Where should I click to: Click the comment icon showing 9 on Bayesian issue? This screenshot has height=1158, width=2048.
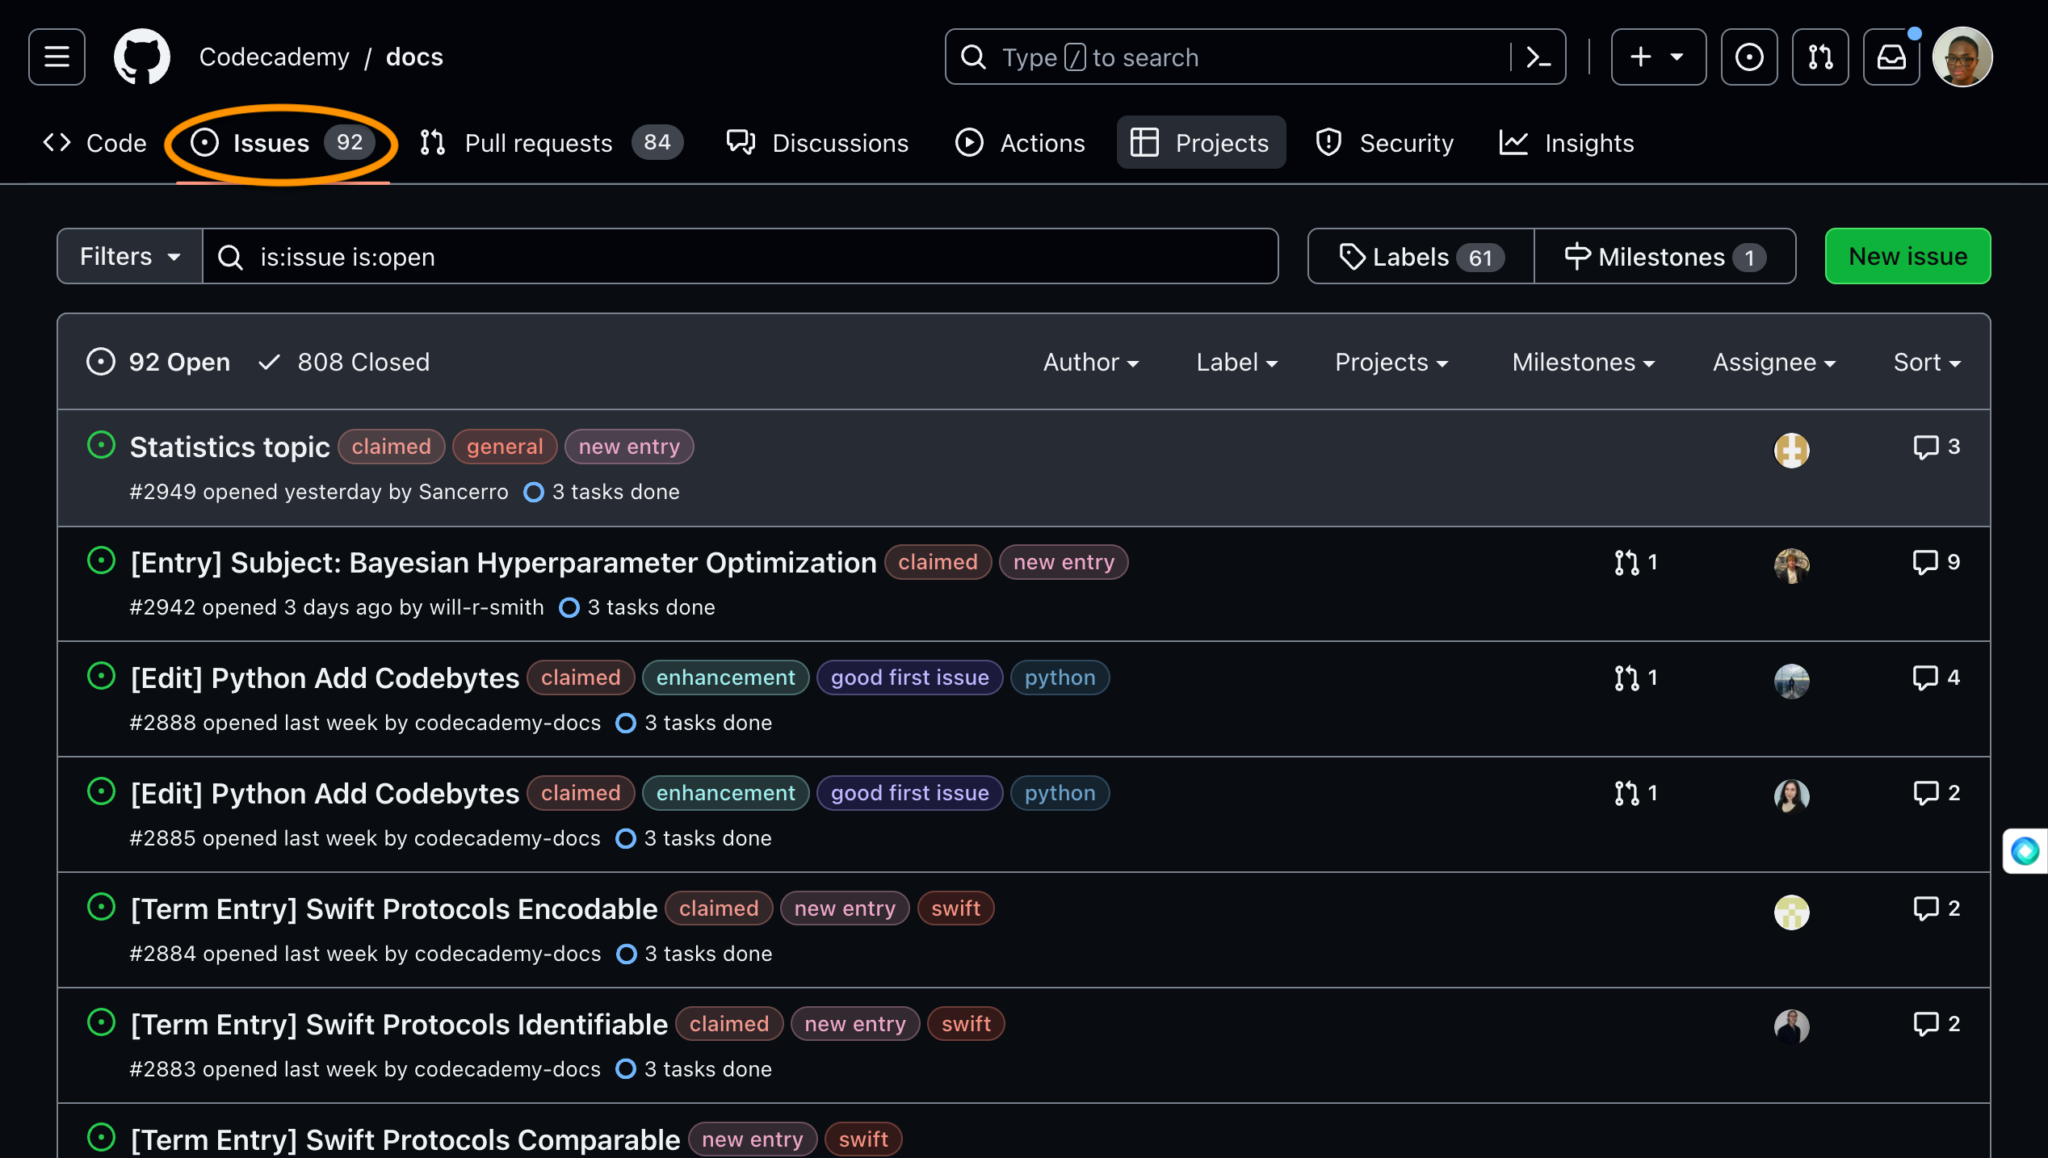coord(1926,561)
